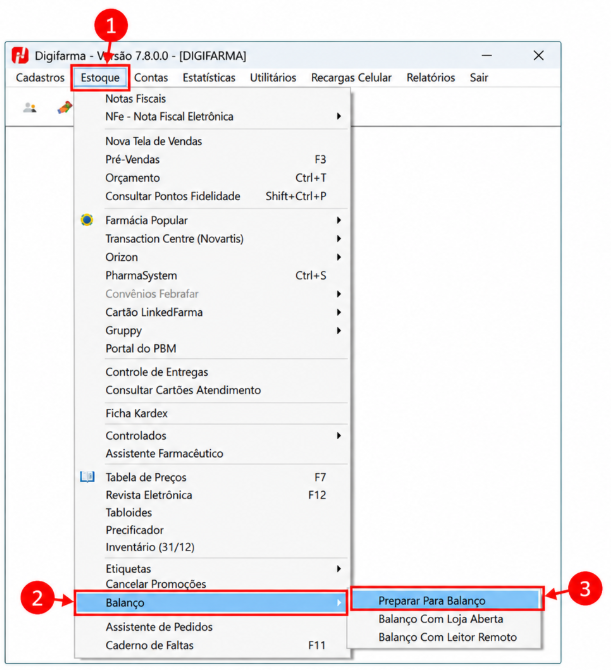Expand NFe - Nota Fiscal Eletrônica submenu arrow

[x=339, y=116]
